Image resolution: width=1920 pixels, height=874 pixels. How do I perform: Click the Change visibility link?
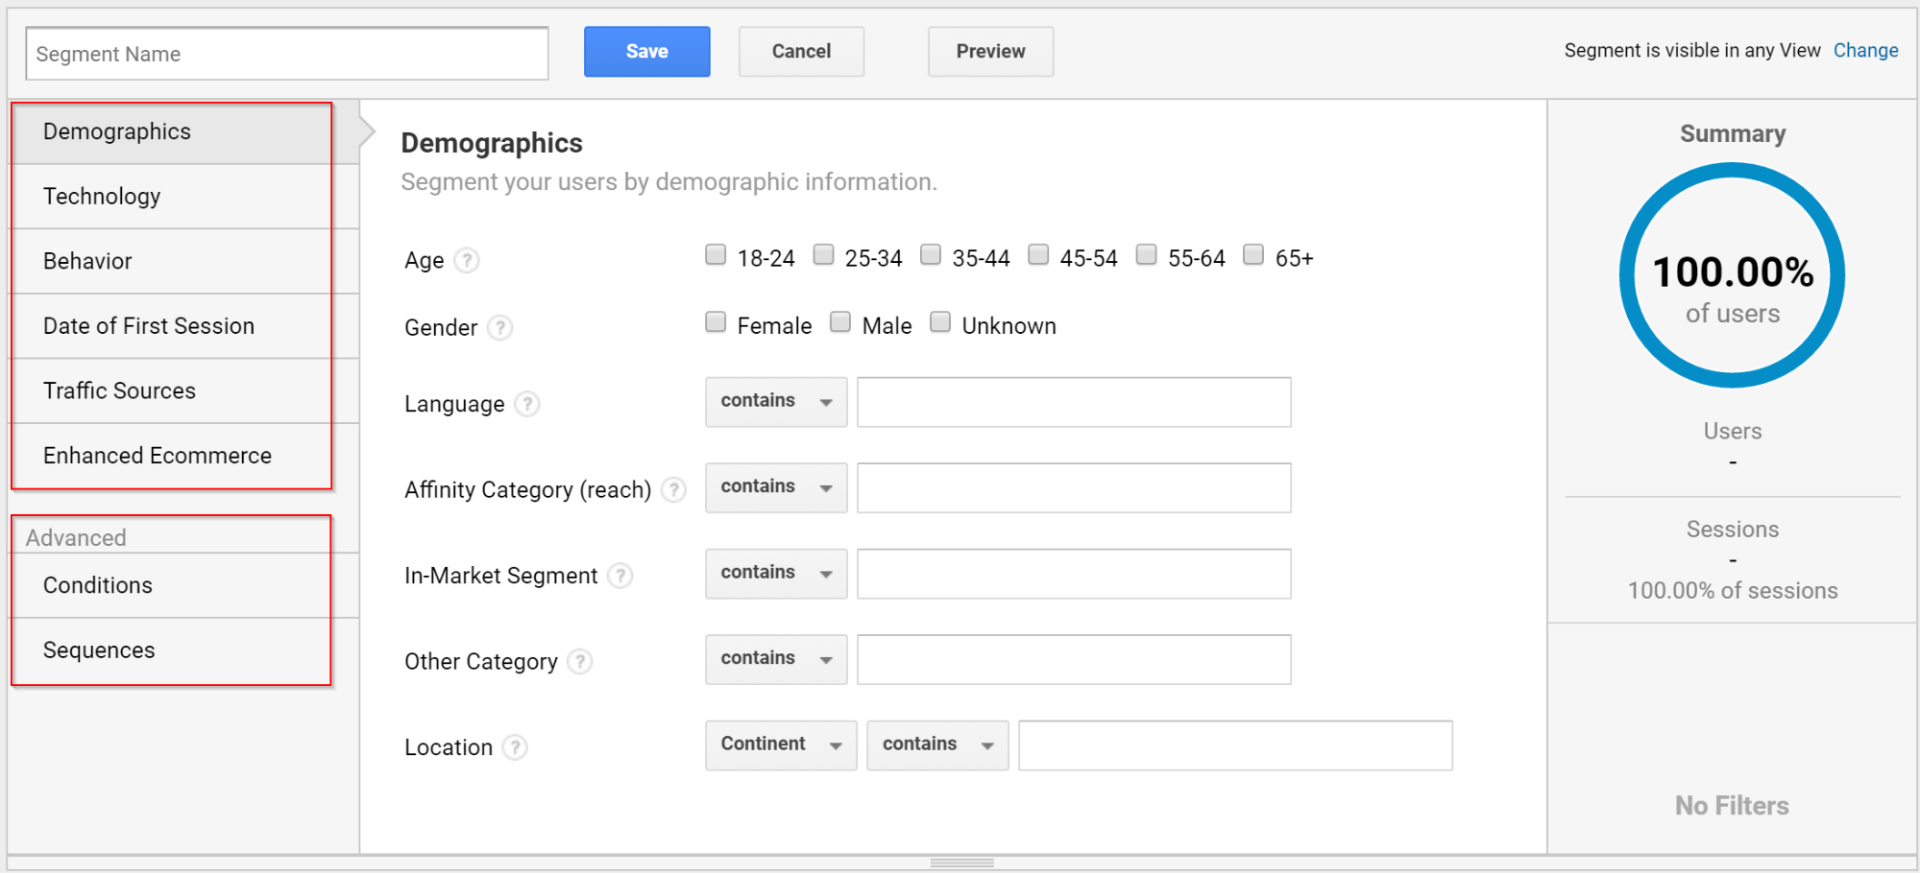[1865, 51]
